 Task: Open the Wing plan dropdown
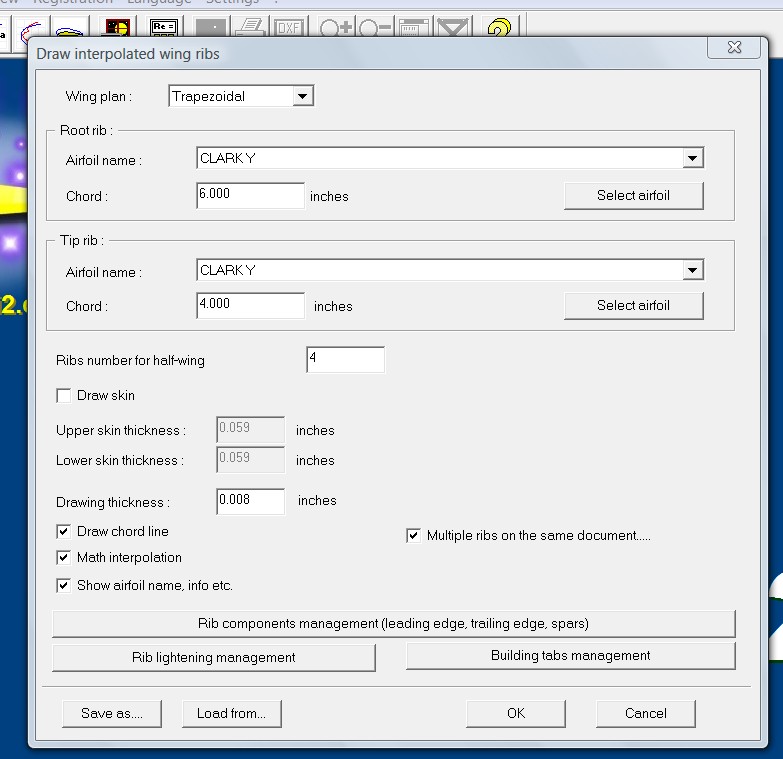[303, 96]
